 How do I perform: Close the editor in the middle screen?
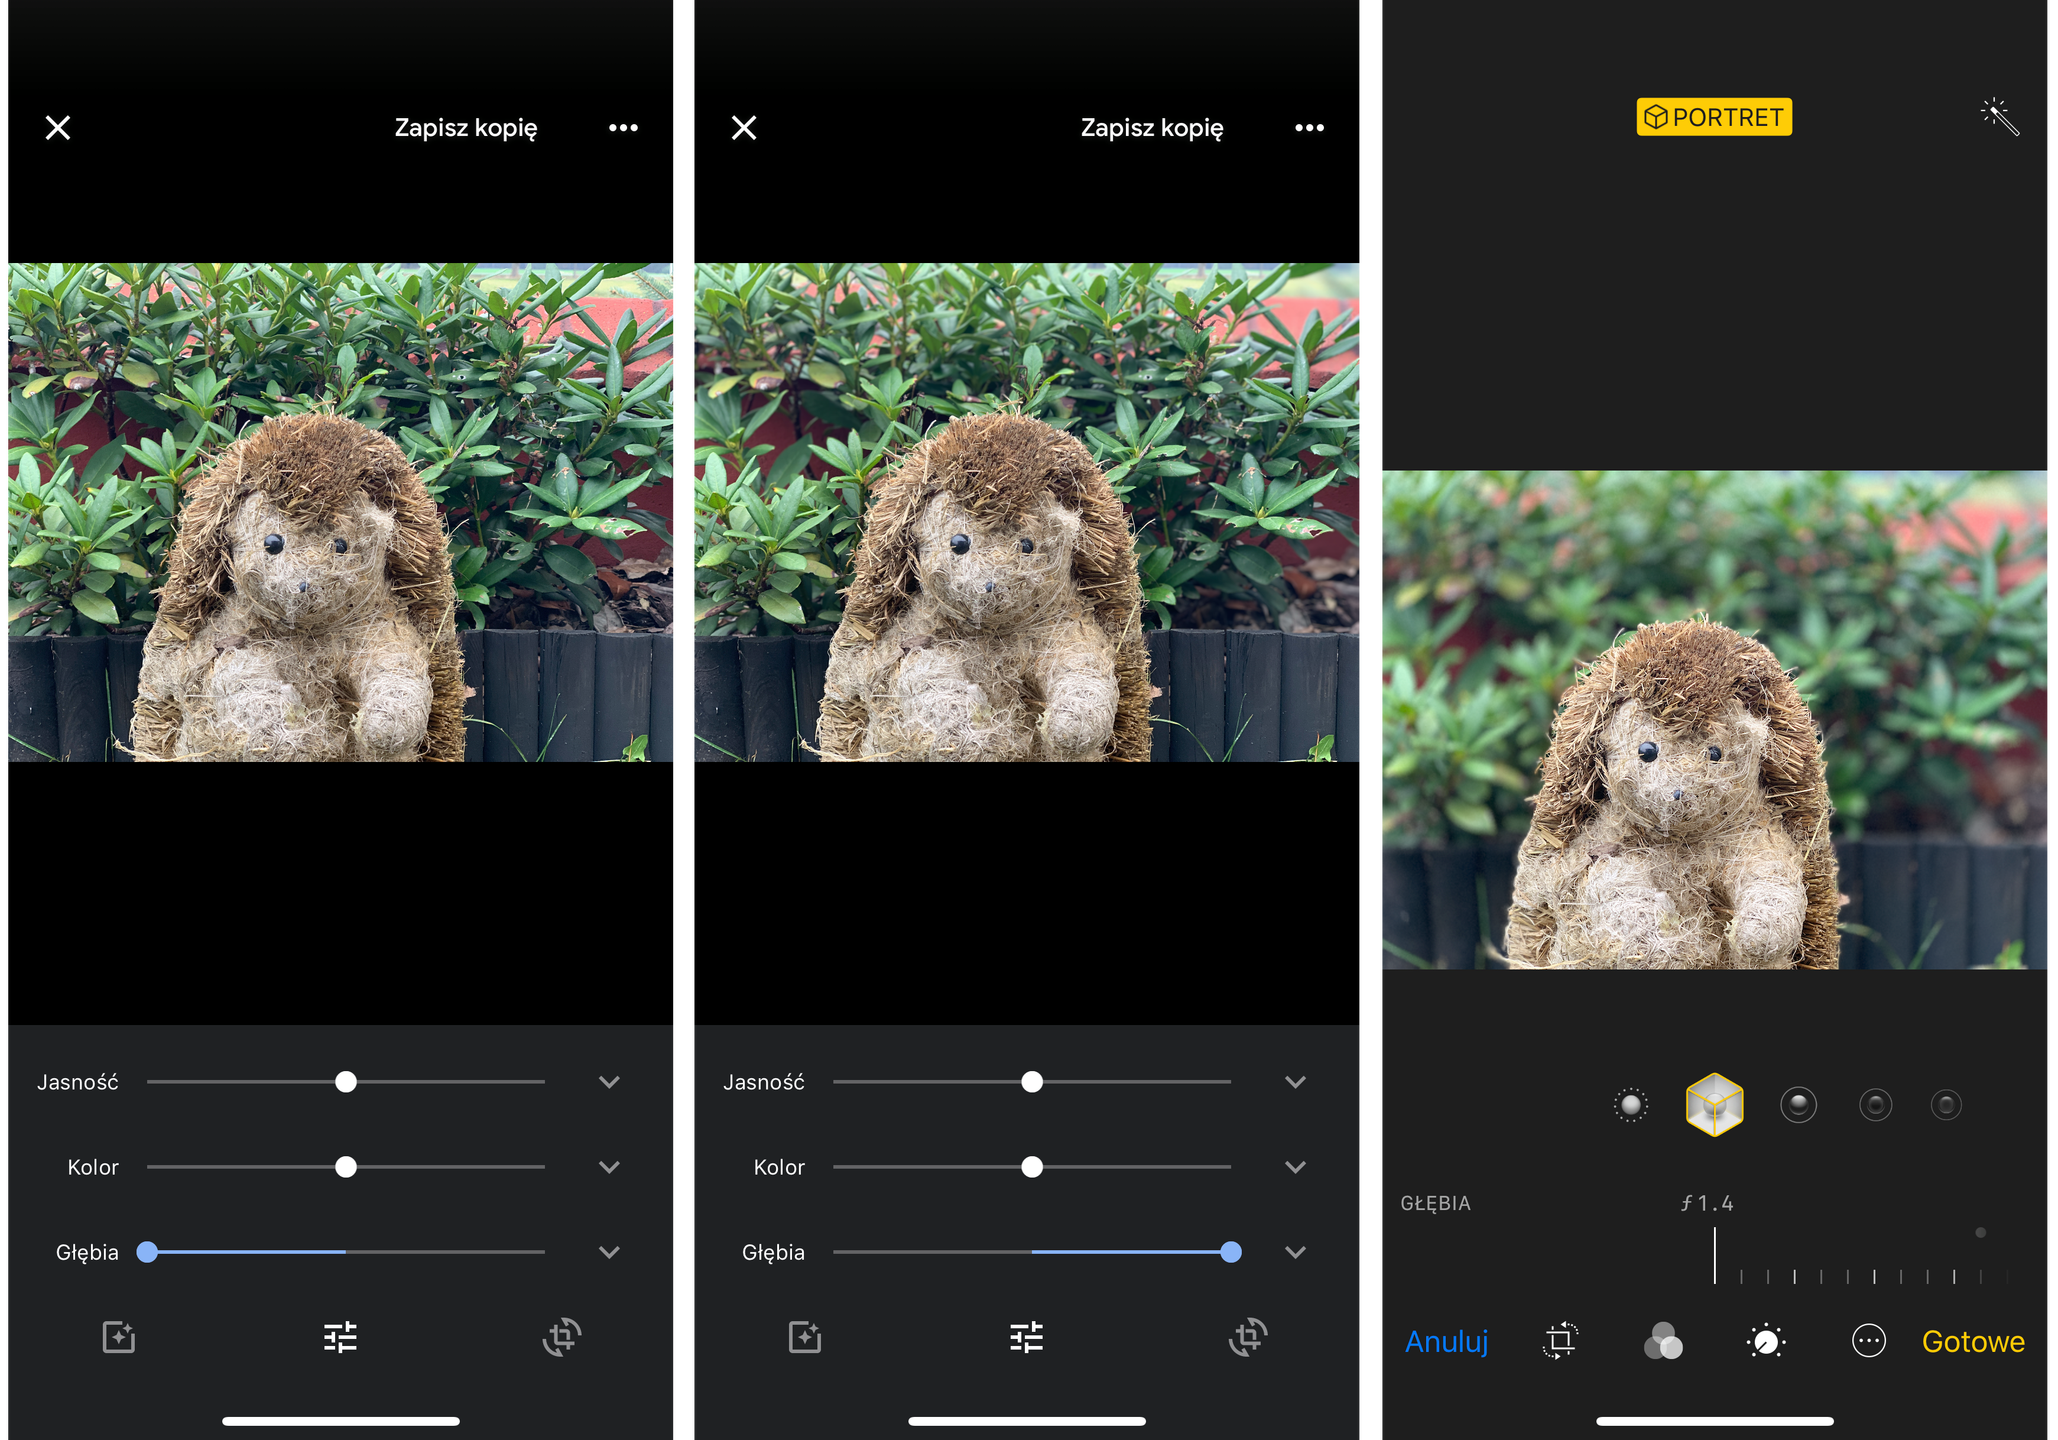click(x=744, y=128)
